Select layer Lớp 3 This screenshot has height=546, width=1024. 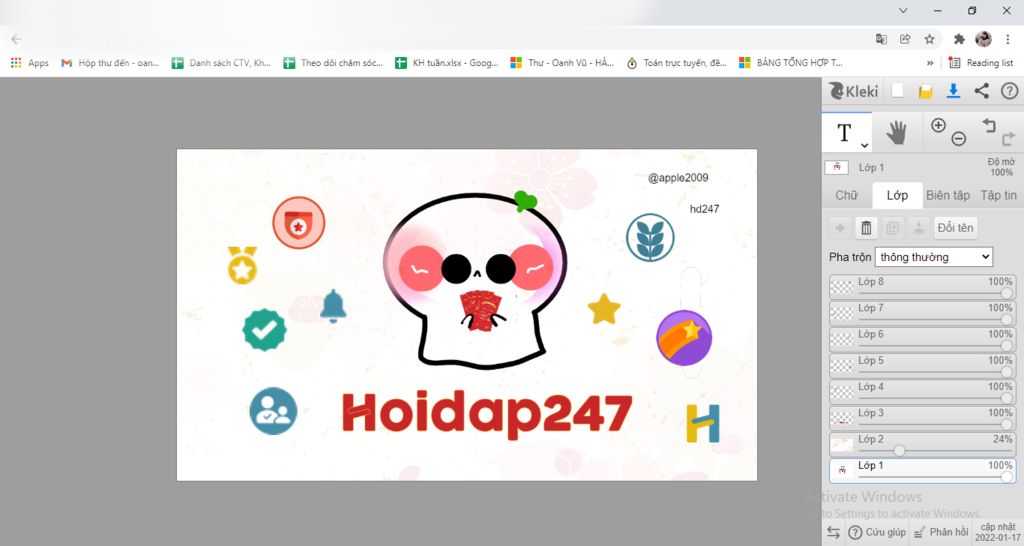click(923, 418)
